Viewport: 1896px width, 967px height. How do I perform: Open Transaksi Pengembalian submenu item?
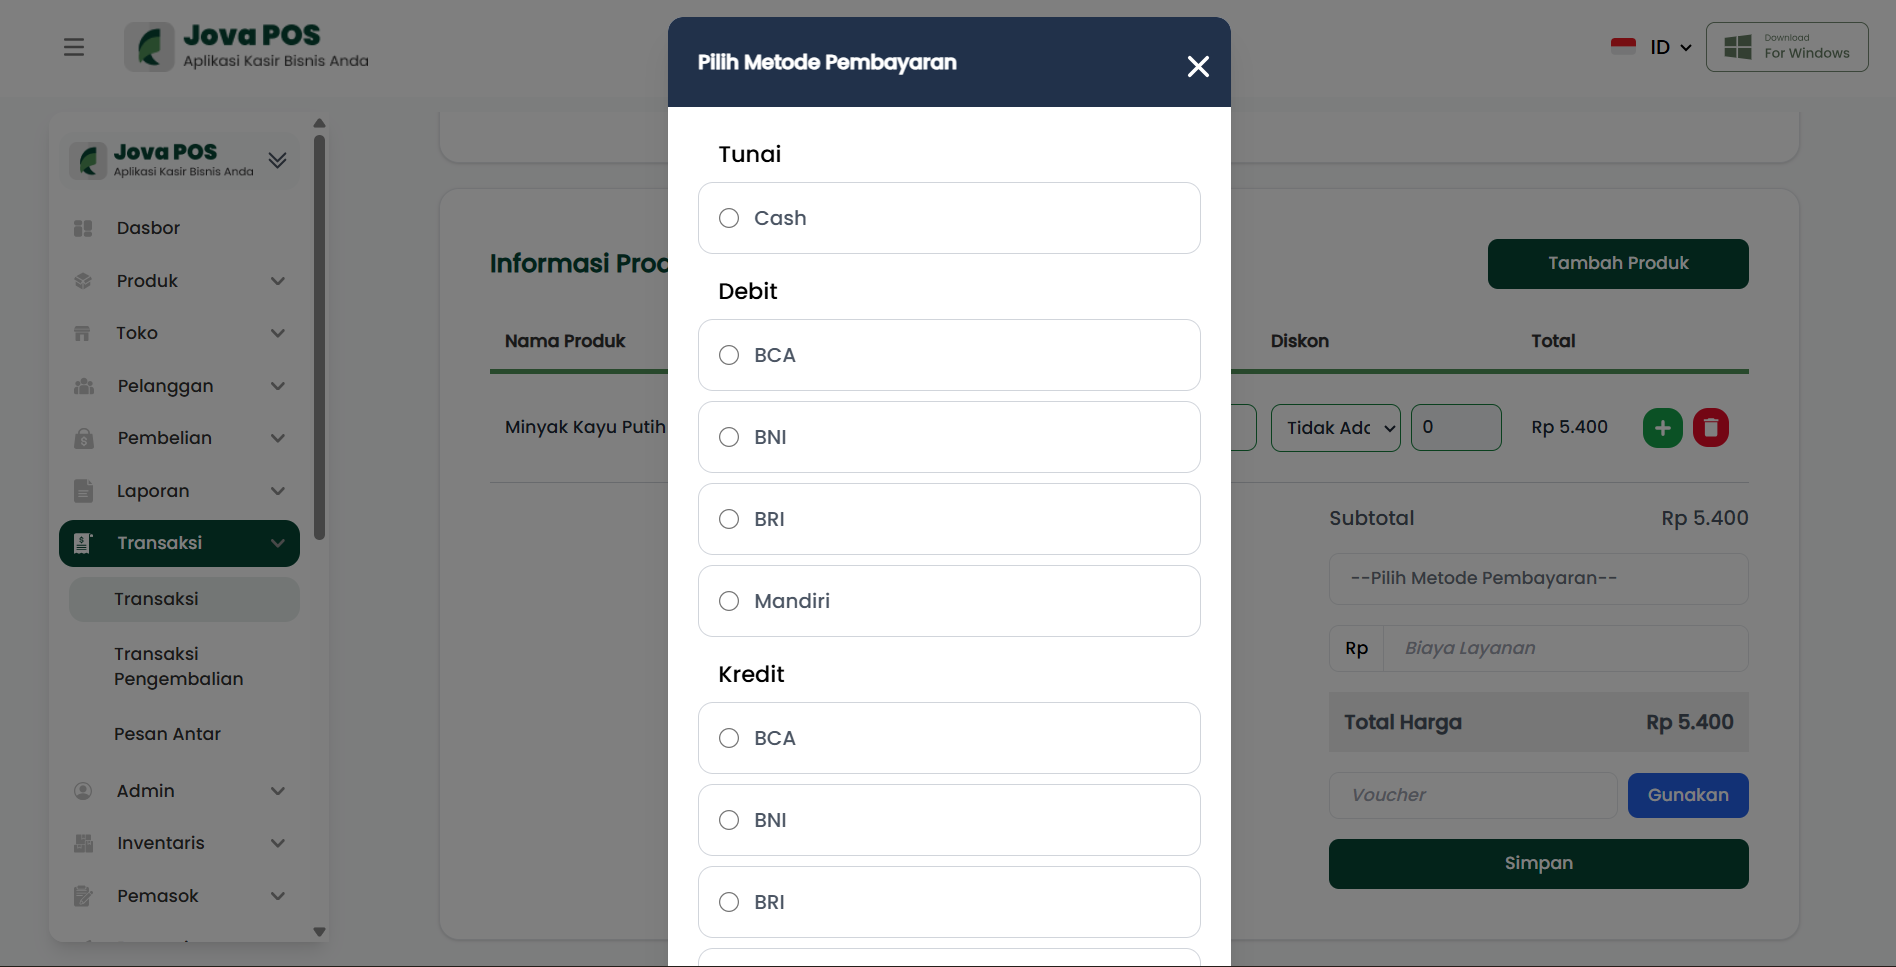[179, 666]
